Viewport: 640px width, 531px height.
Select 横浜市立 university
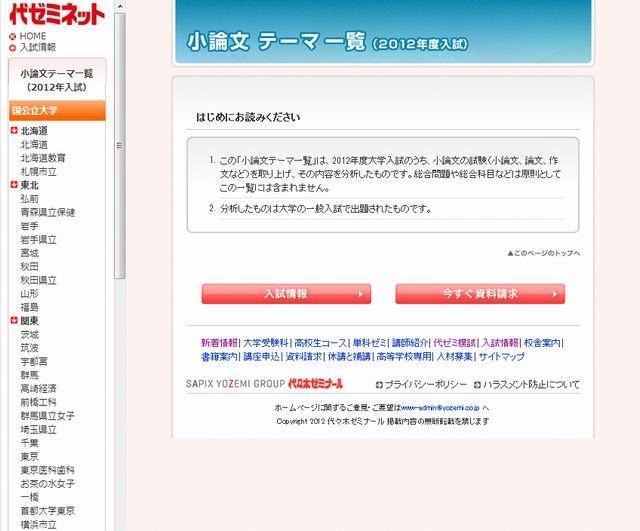38,524
